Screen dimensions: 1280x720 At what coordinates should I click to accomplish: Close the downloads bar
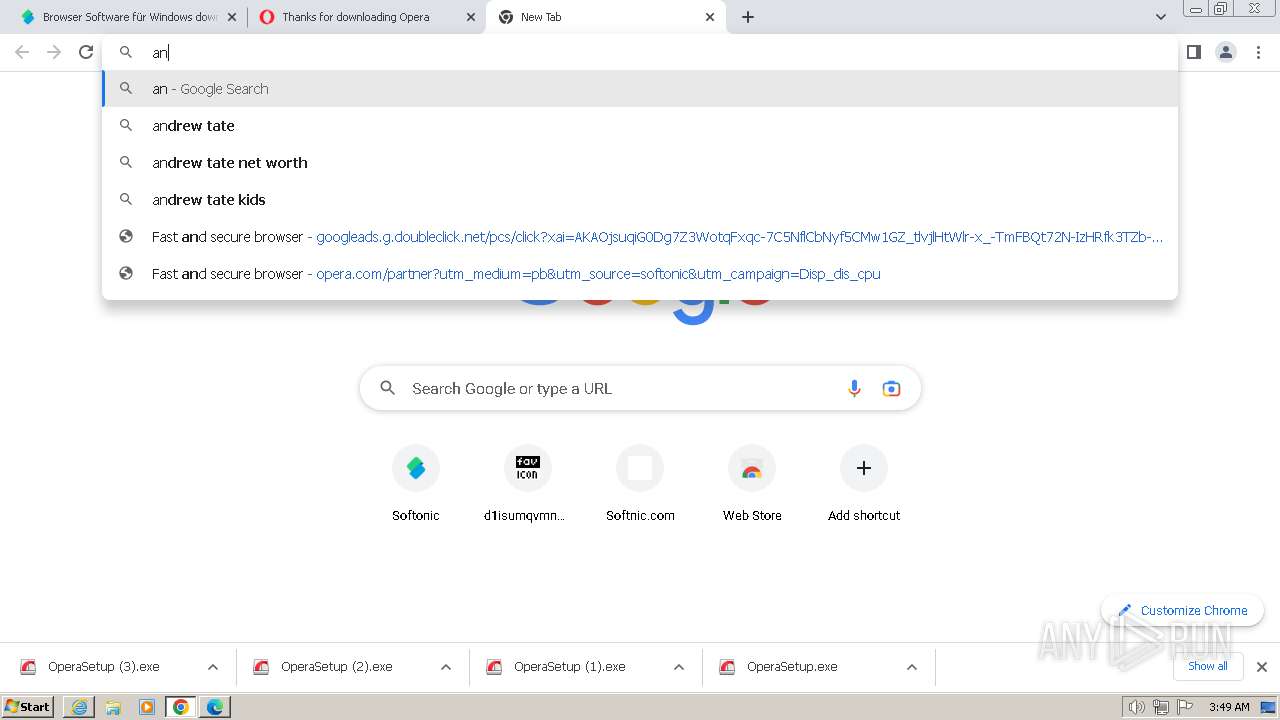coord(1262,667)
